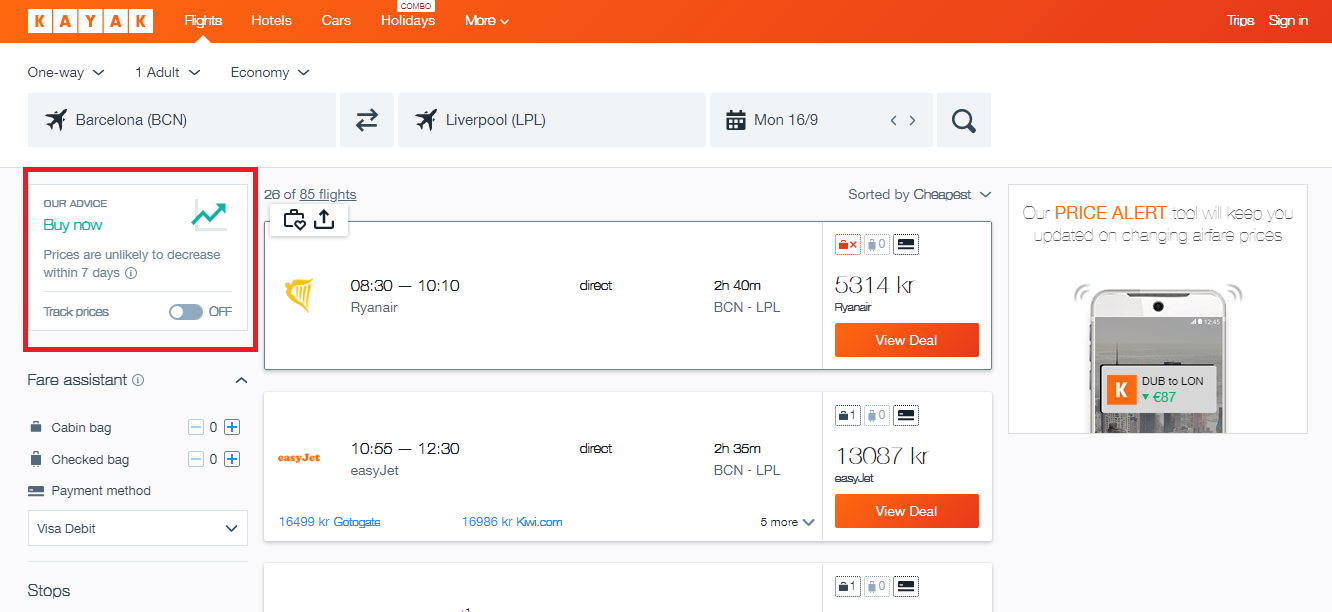Open the One-way trip type dropdown
The image size is (1332, 612).
pyautogui.click(x=66, y=72)
